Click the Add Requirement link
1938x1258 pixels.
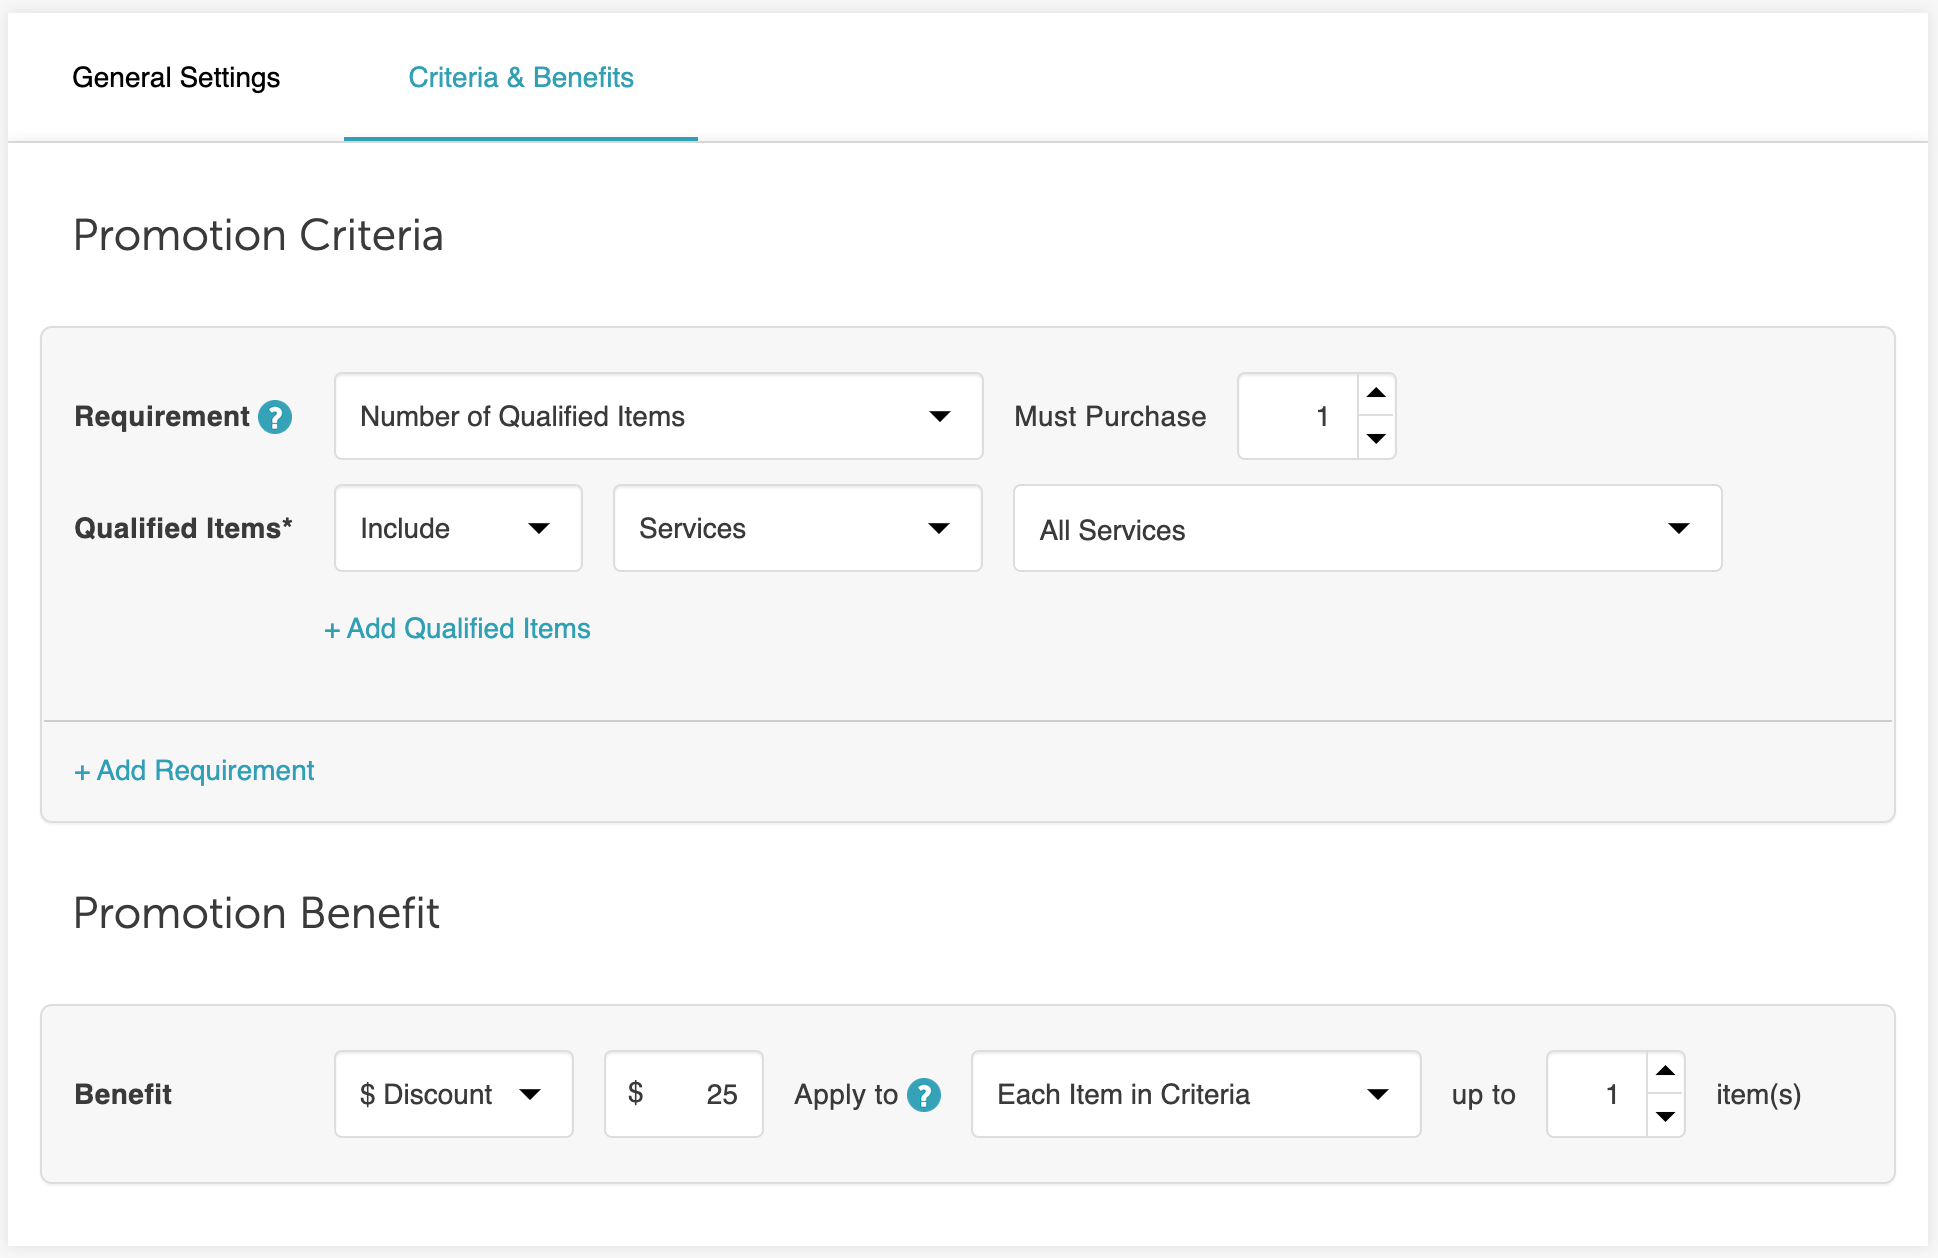[x=194, y=770]
